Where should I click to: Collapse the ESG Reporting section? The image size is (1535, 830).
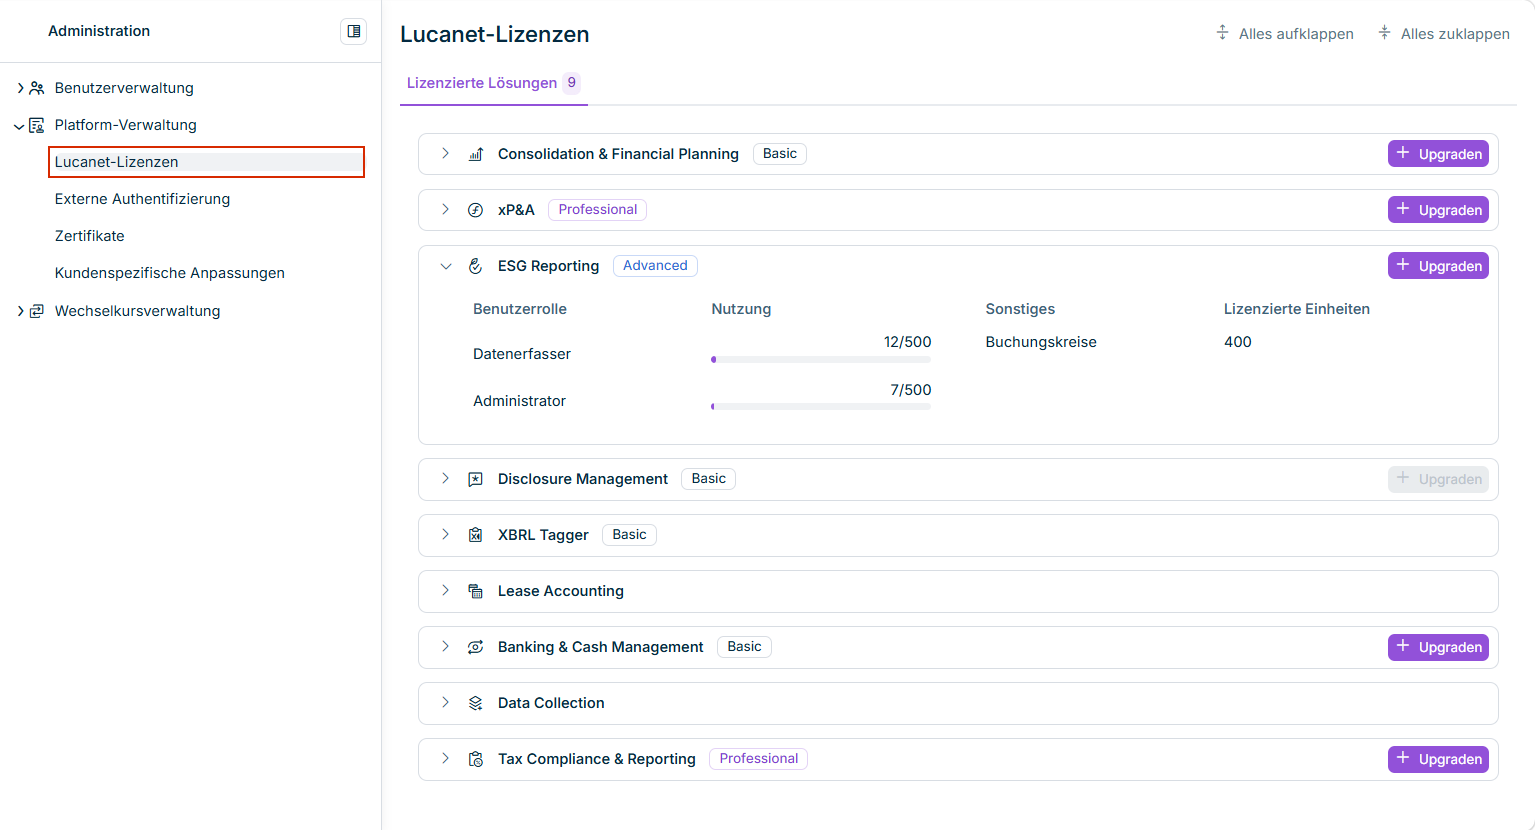click(x=446, y=266)
